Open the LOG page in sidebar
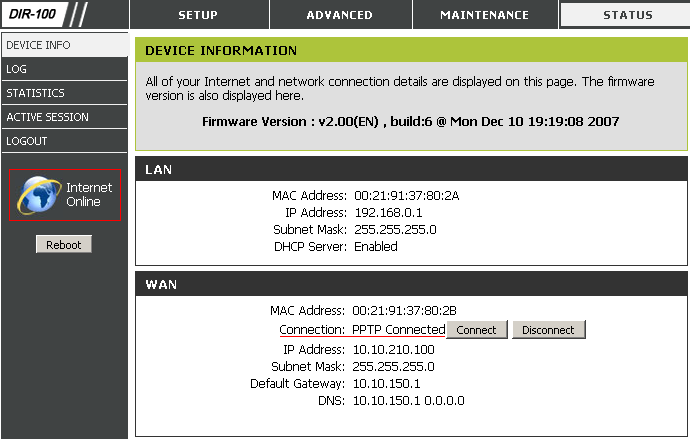690x439 pixels. (65, 69)
